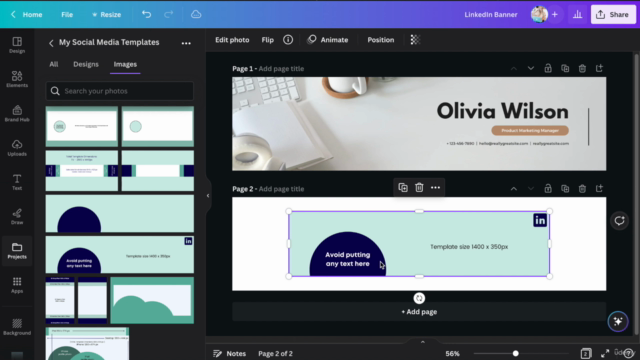Screen dimensions: 640x360
Task: Click Flip in the toolbar
Action: [x=267, y=40]
